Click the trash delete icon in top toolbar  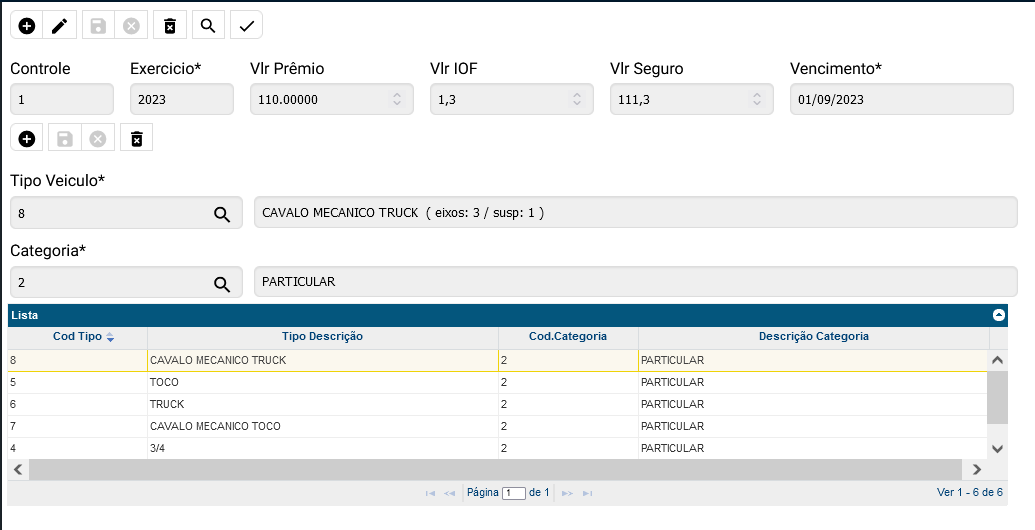click(170, 26)
